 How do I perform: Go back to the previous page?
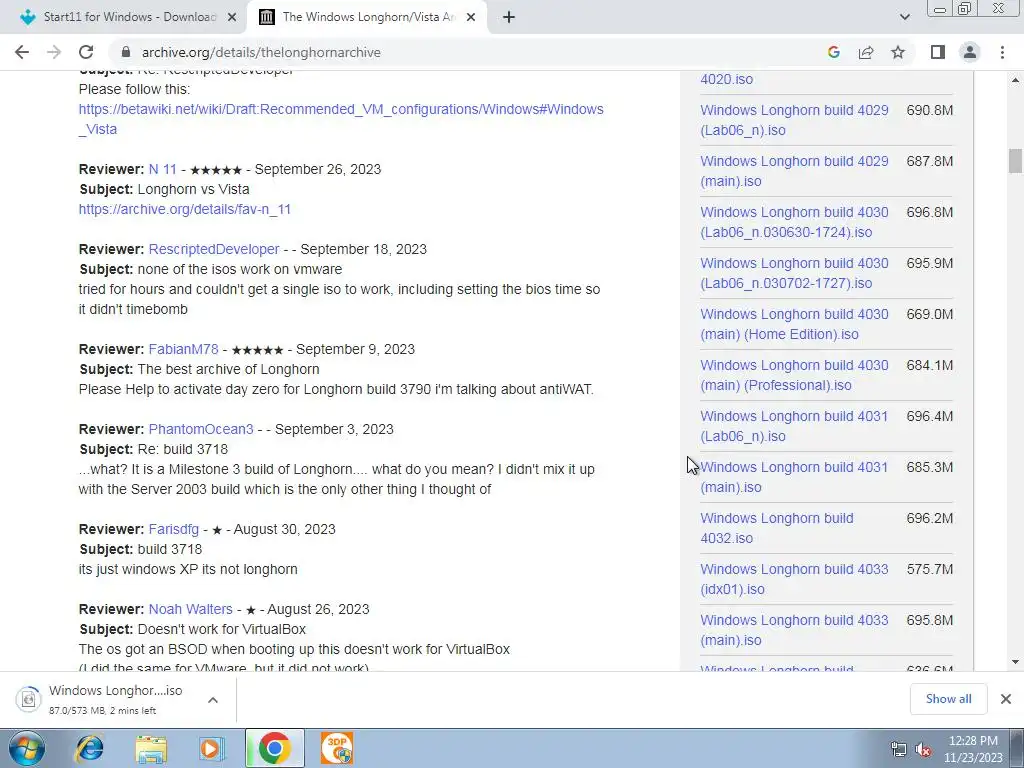[22, 52]
